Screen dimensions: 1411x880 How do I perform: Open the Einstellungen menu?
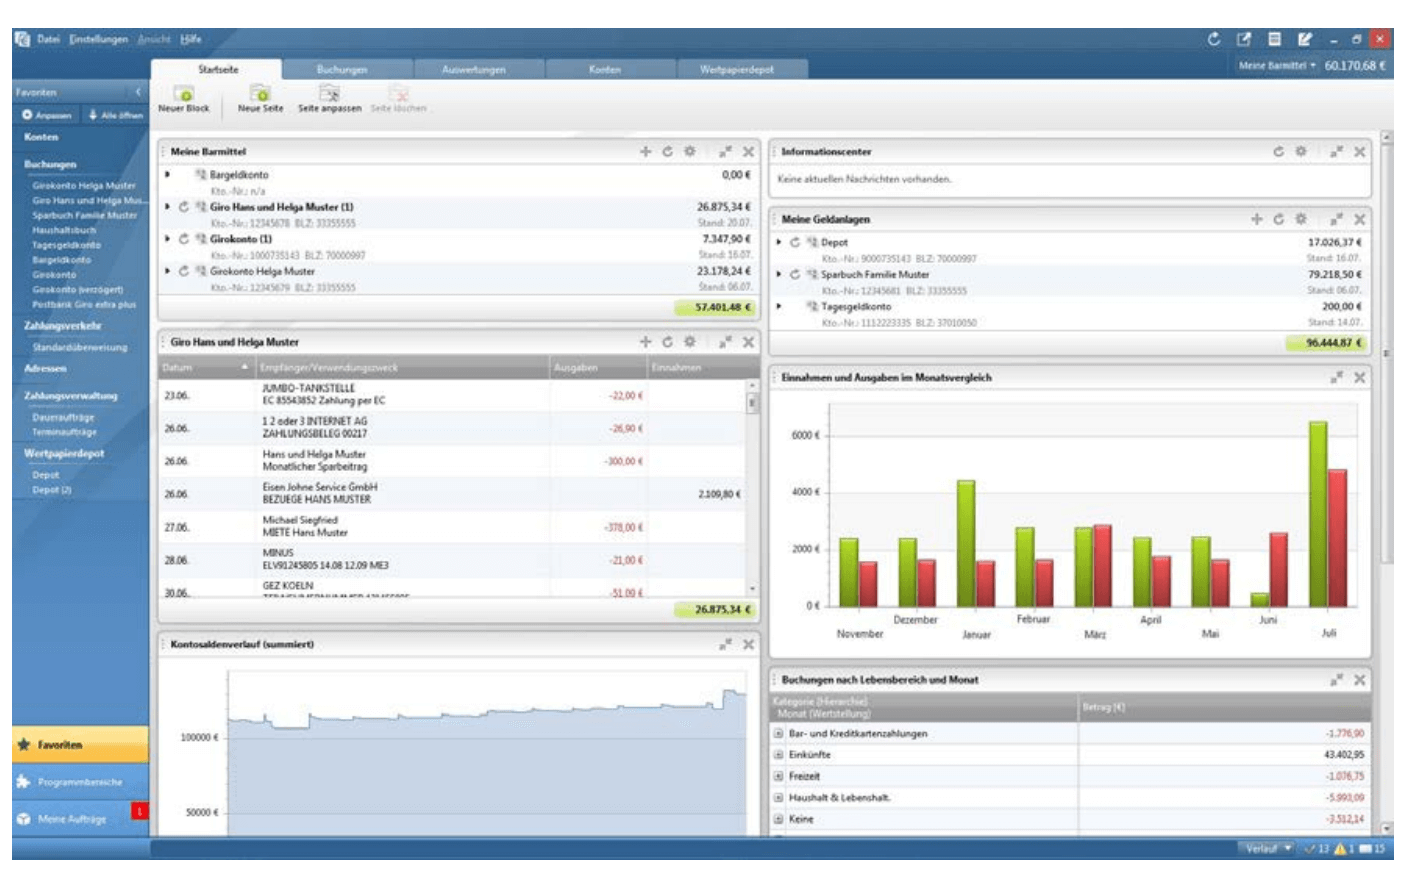tap(98, 39)
